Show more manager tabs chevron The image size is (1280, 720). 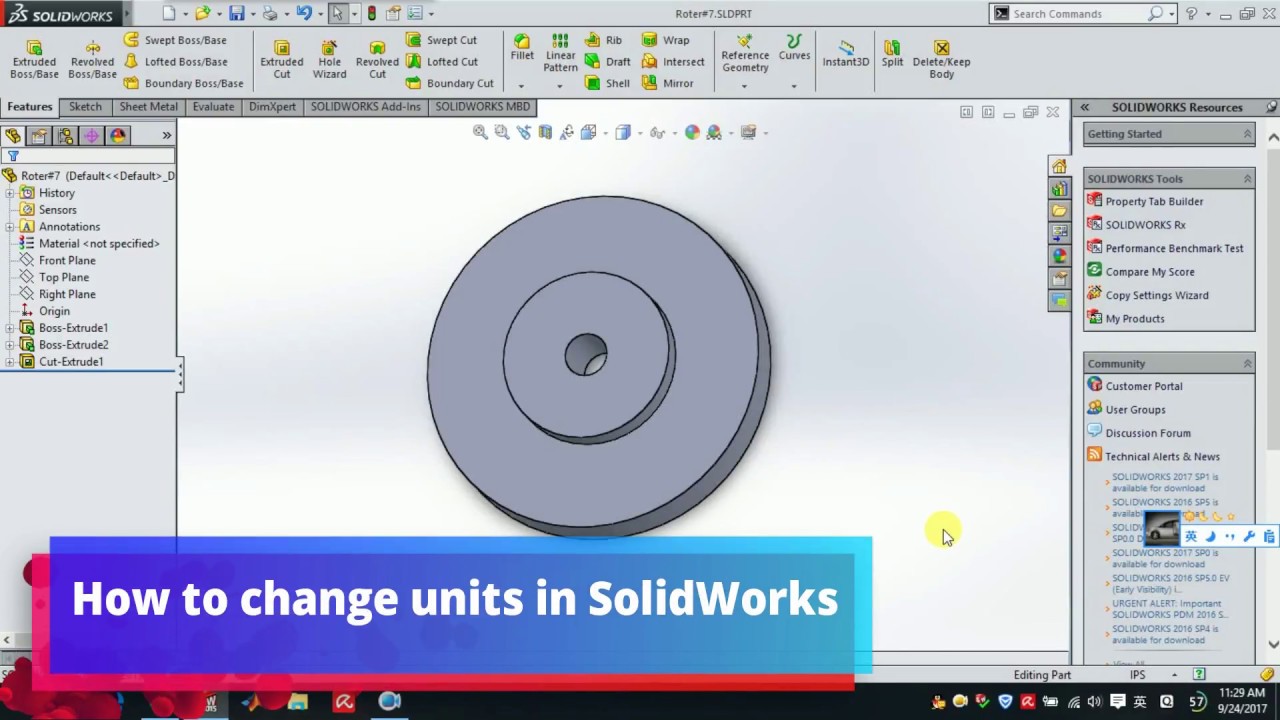click(166, 135)
